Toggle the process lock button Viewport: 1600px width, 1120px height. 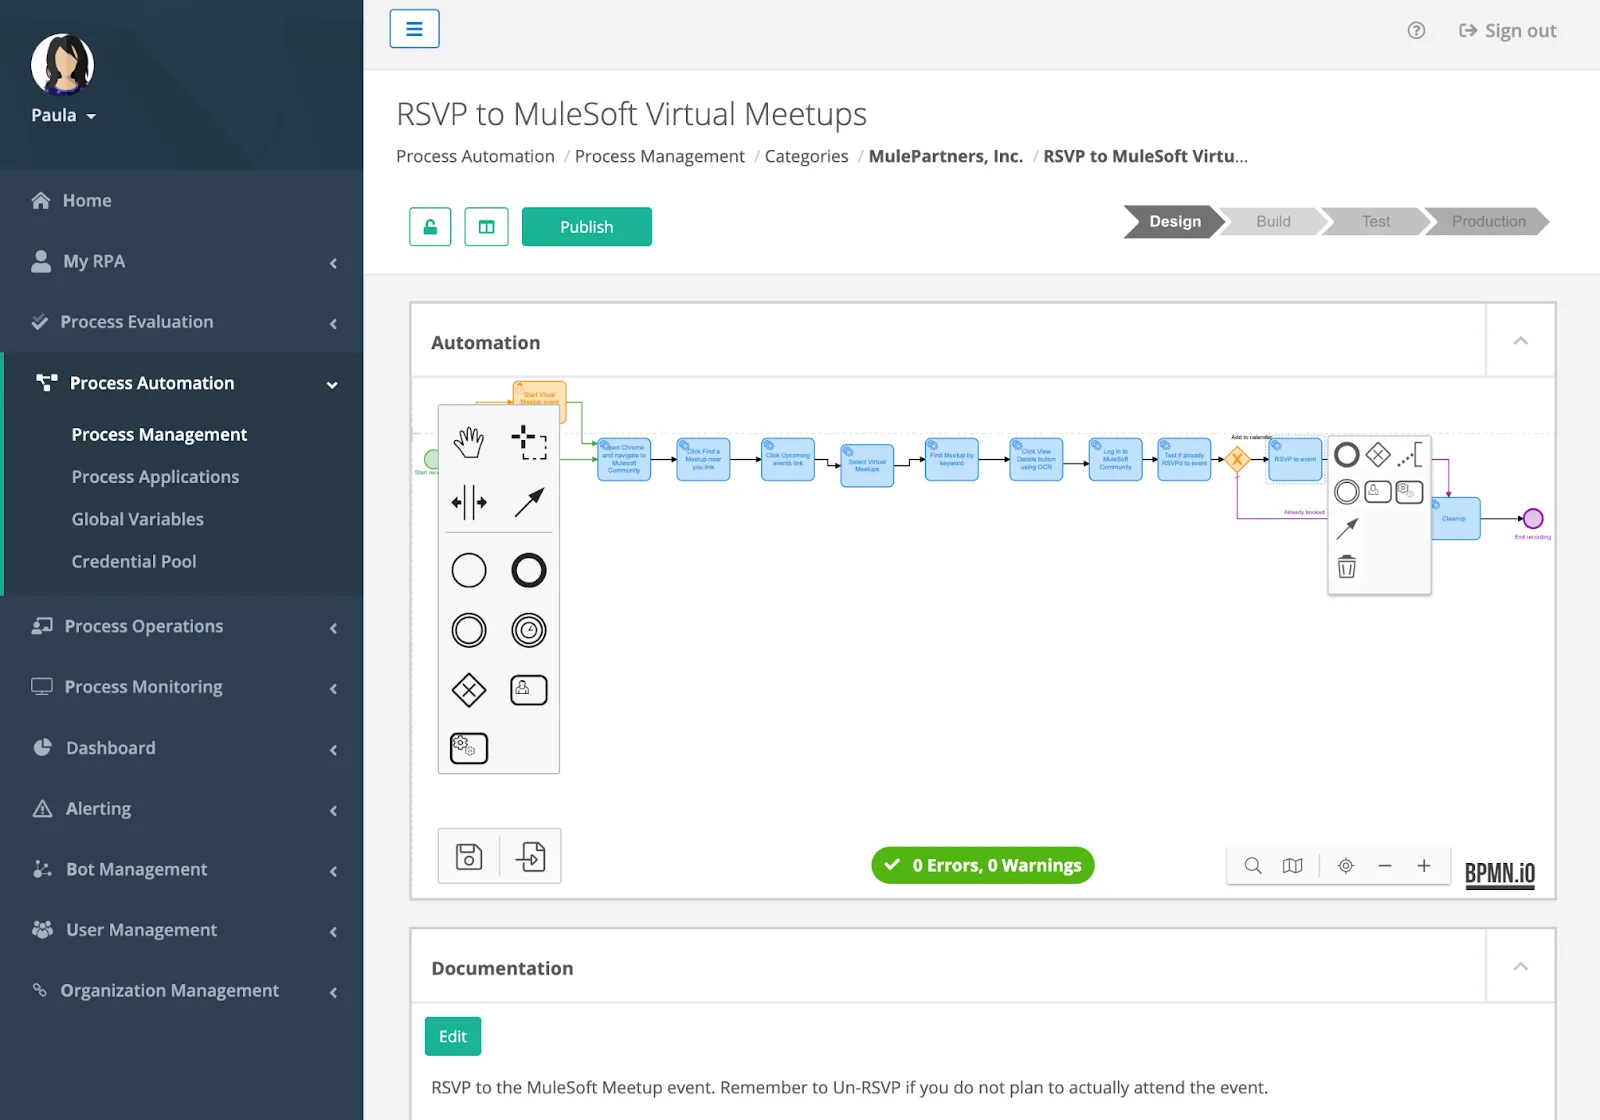point(430,227)
